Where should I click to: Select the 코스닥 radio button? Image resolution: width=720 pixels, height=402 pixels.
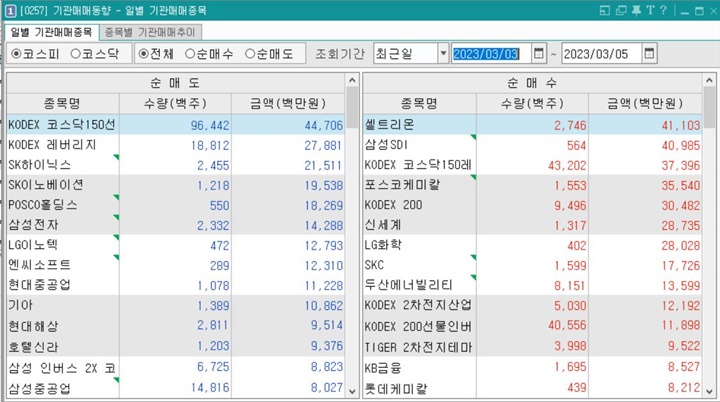[x=95, y=54]
